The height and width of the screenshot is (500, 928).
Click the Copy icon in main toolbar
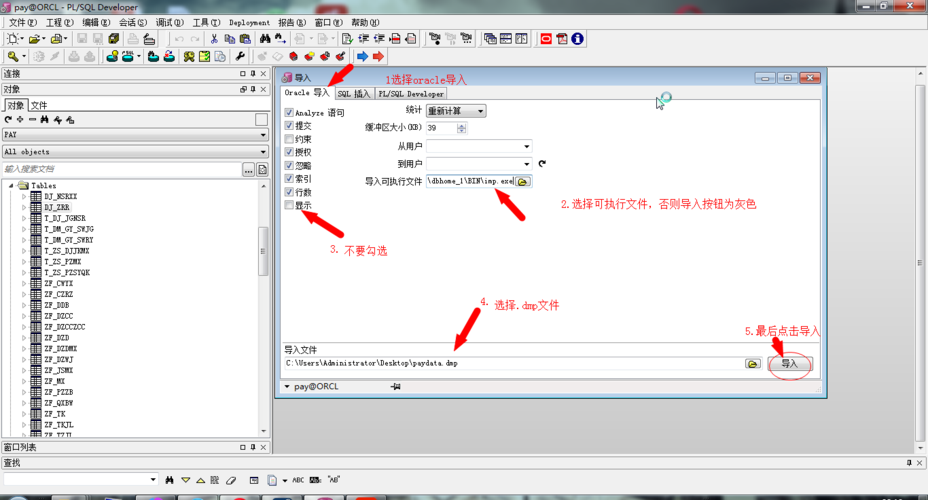(x=230, y=39)
